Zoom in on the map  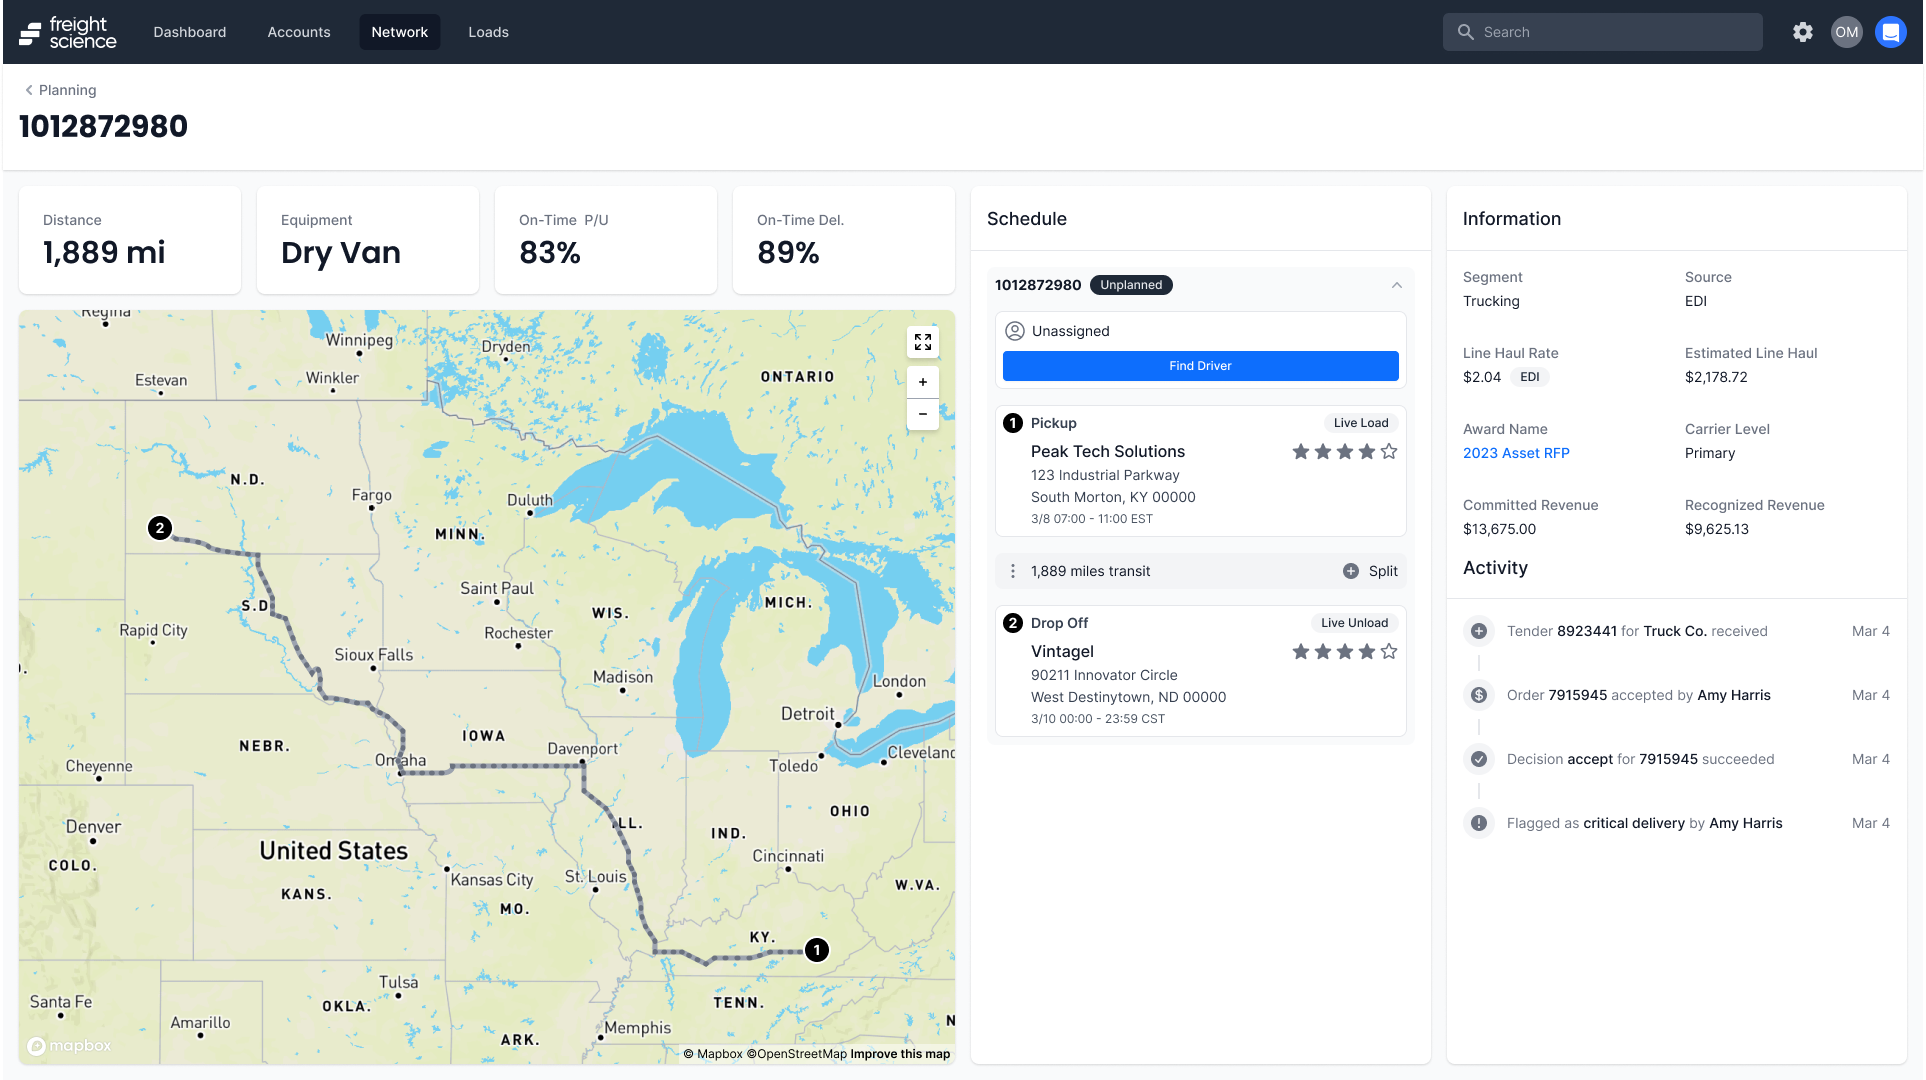(922, 382)
